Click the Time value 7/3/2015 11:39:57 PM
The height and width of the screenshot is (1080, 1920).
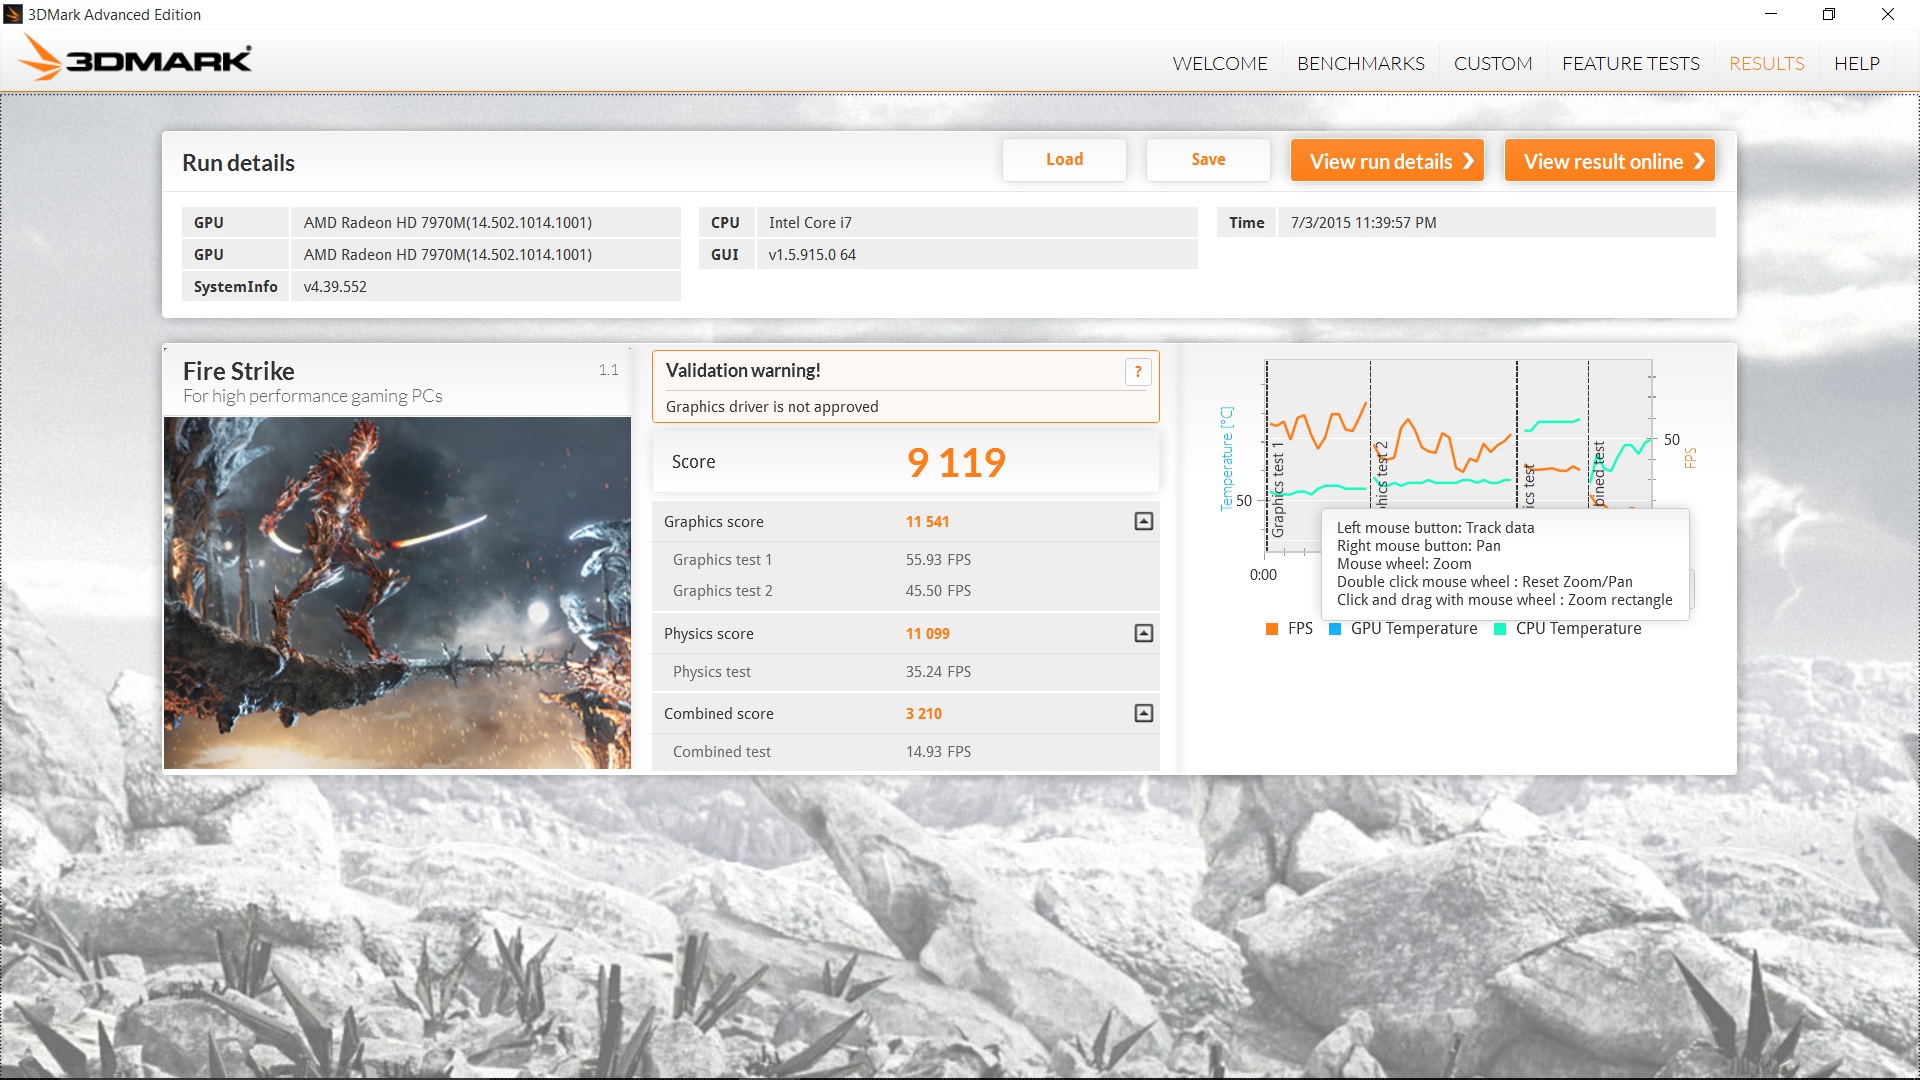tap(1363, 223)
